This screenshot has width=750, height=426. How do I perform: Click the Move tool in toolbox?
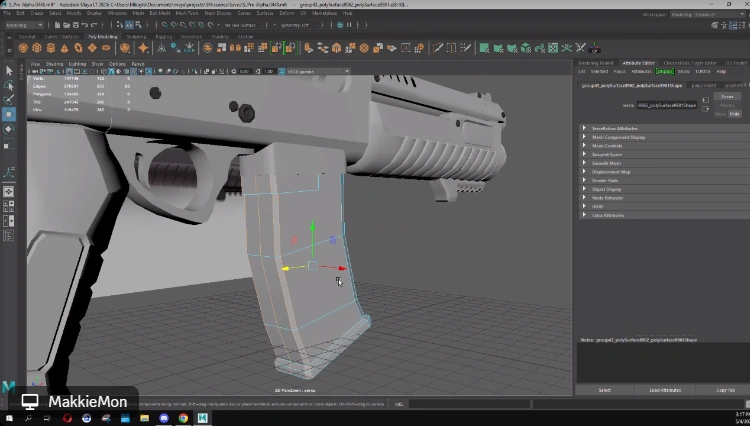(9, 115)
